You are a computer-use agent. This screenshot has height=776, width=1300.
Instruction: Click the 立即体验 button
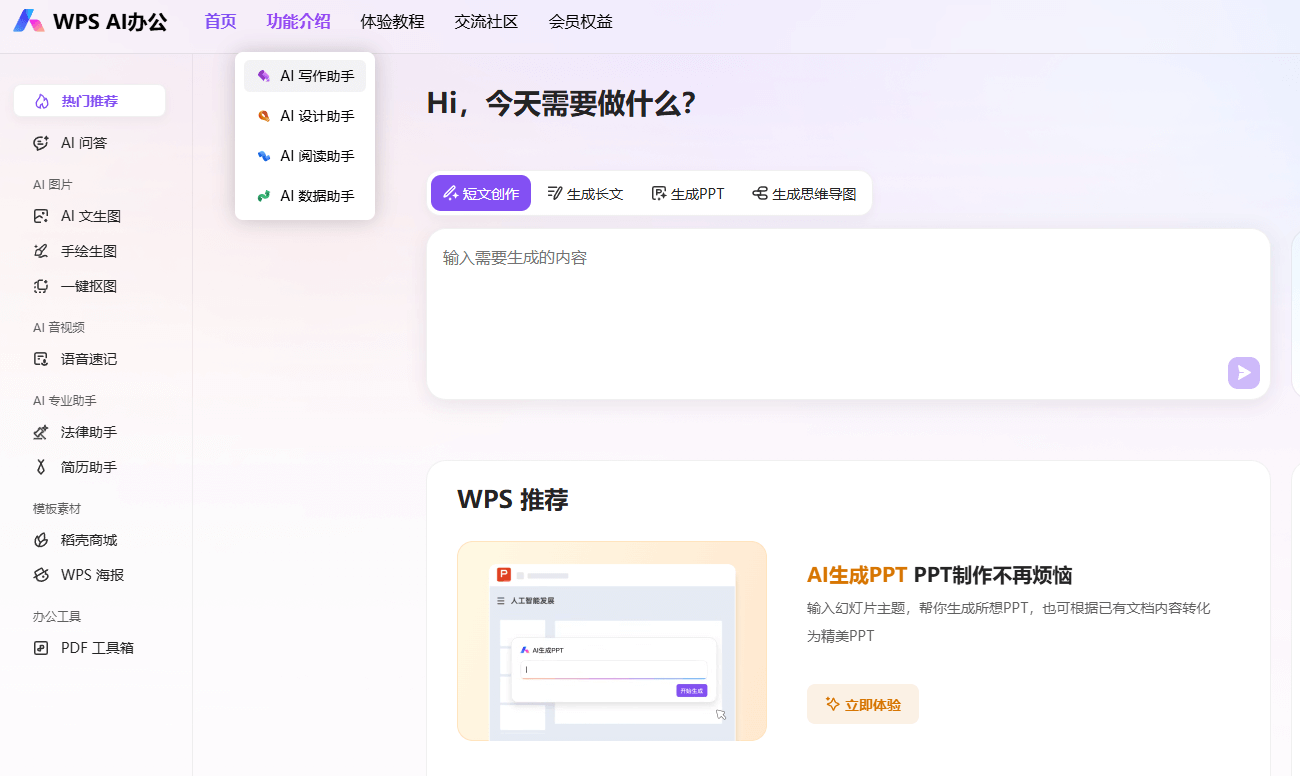click(863, 704)
